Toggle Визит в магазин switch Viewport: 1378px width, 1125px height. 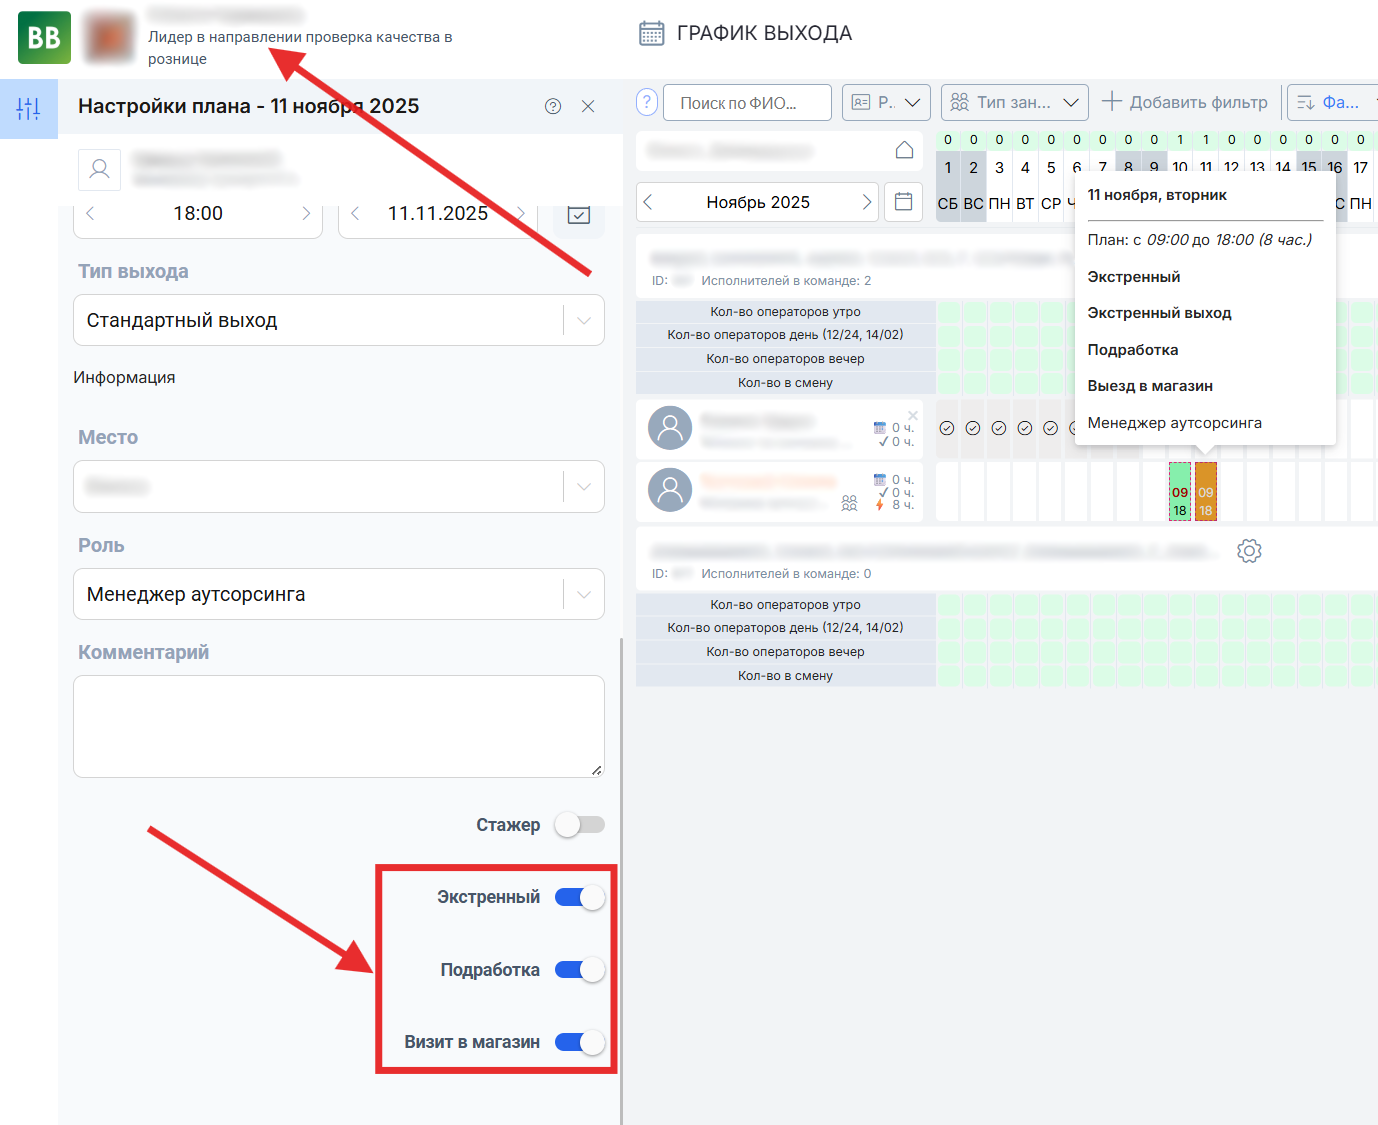580,1042
